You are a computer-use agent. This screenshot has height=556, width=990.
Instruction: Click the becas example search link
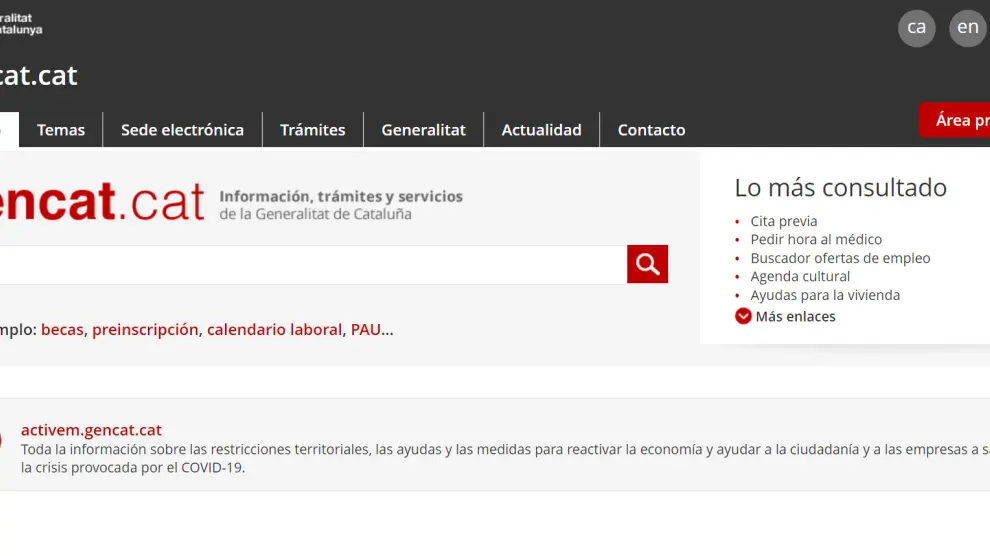tap(62, 330)
